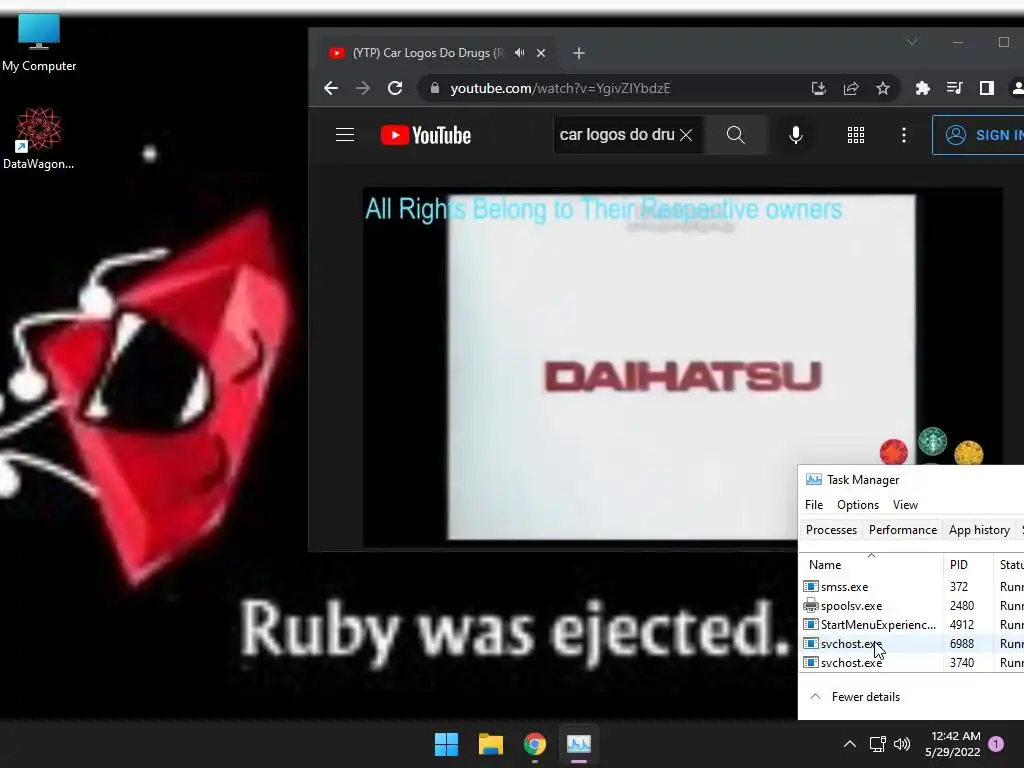1024x768 pixels.
Task: Select spoolsv.exe process row
Action: [x=912, y=605]
